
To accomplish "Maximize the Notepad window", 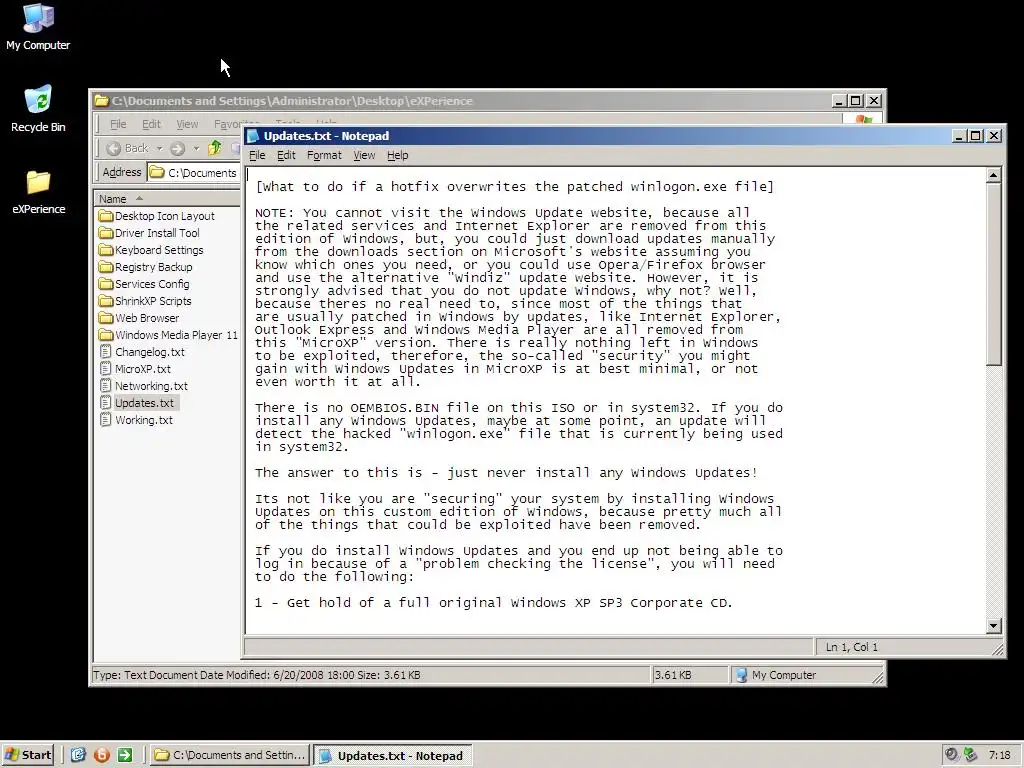I will (x=976, y=136).
